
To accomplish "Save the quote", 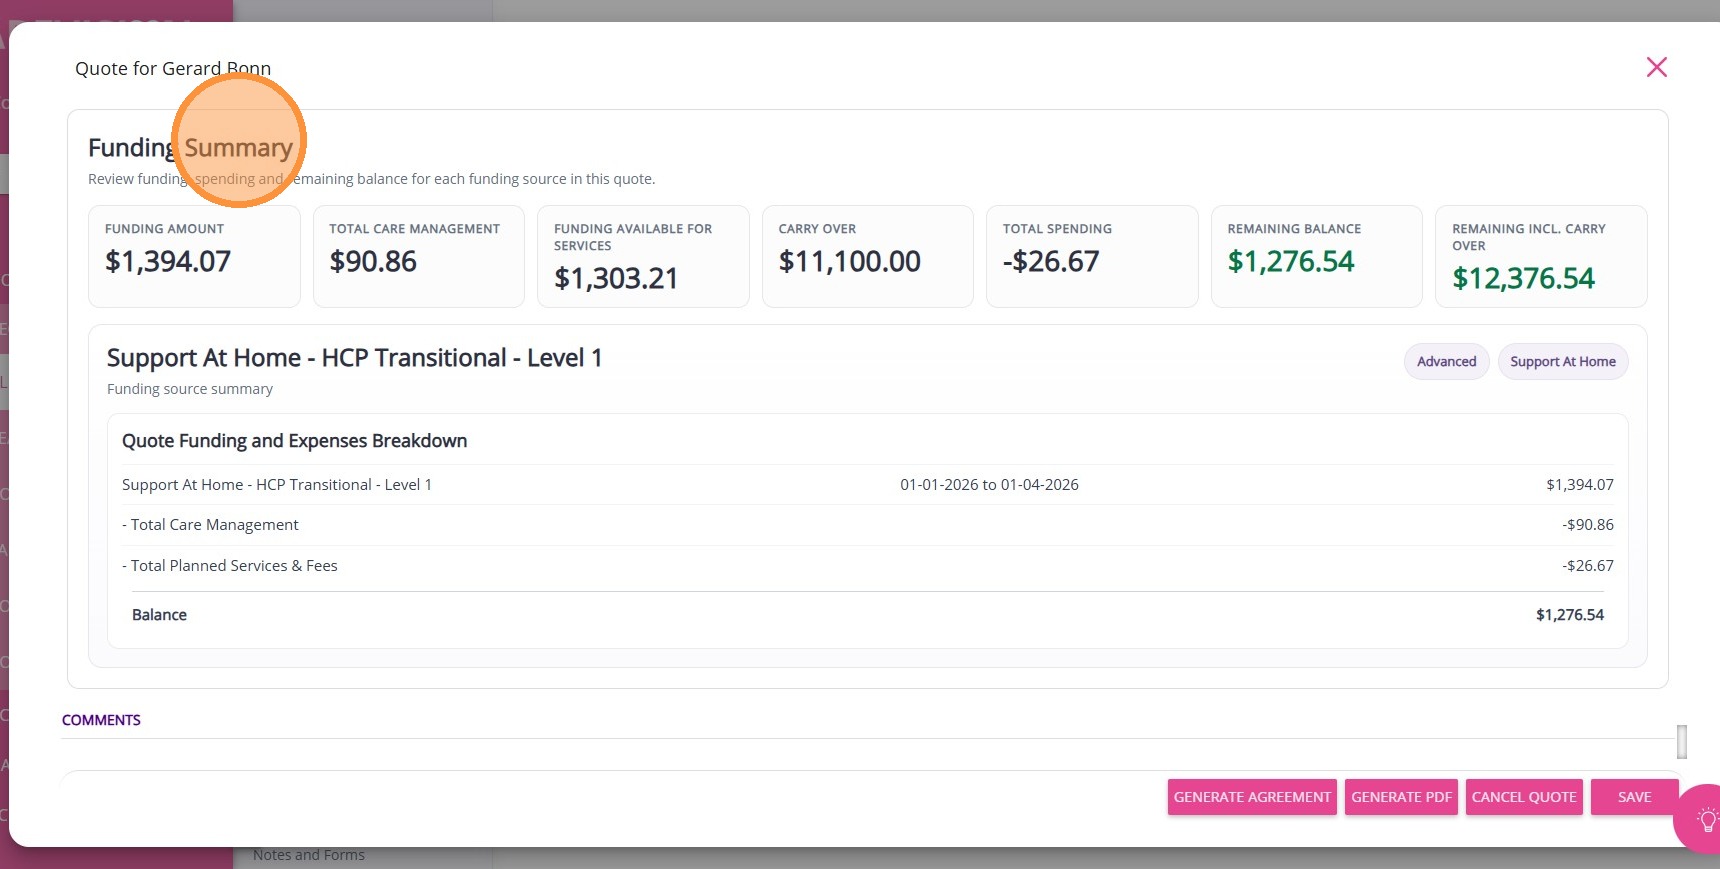I will (x=1633, y=797).
